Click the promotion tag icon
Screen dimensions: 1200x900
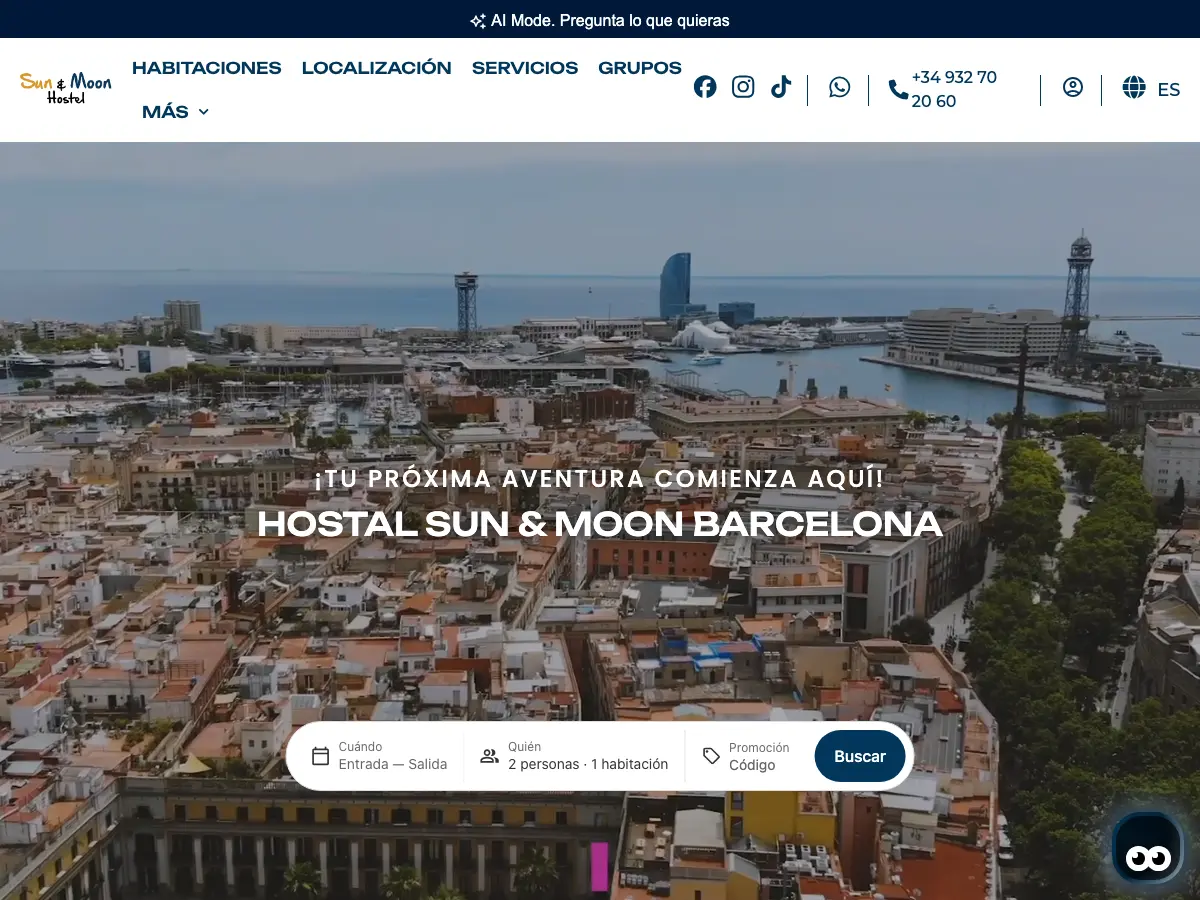[x=711, y=756]
